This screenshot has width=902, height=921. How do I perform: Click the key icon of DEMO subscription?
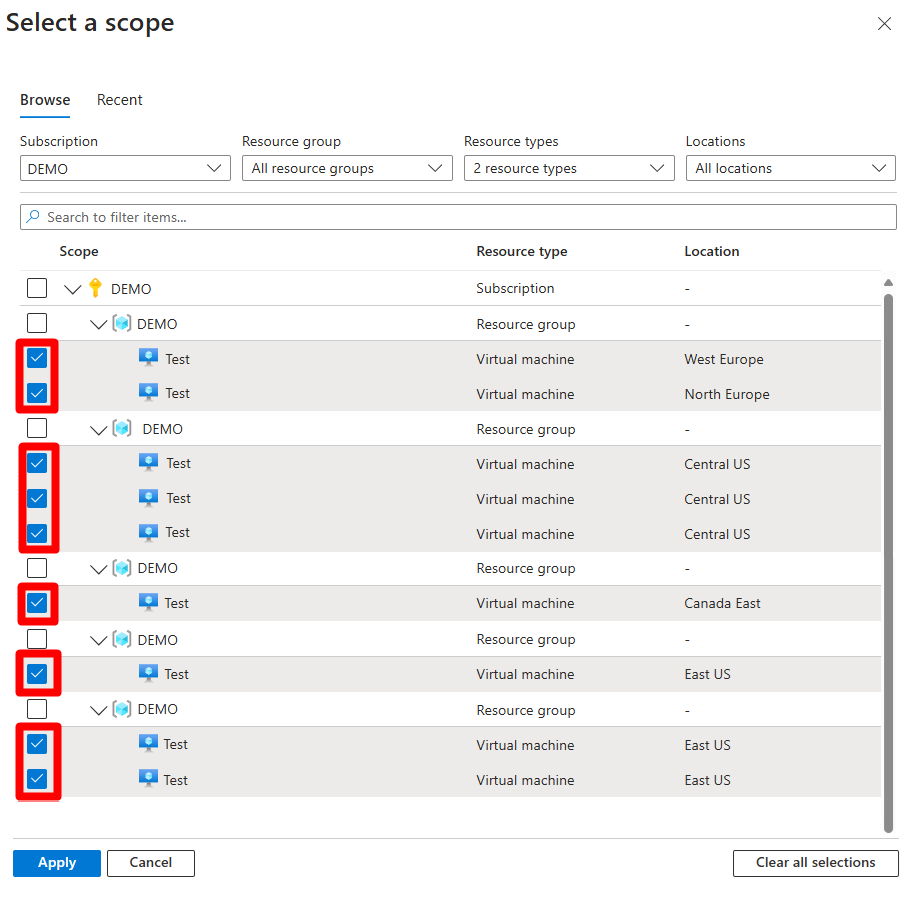(x=95, y=288)
